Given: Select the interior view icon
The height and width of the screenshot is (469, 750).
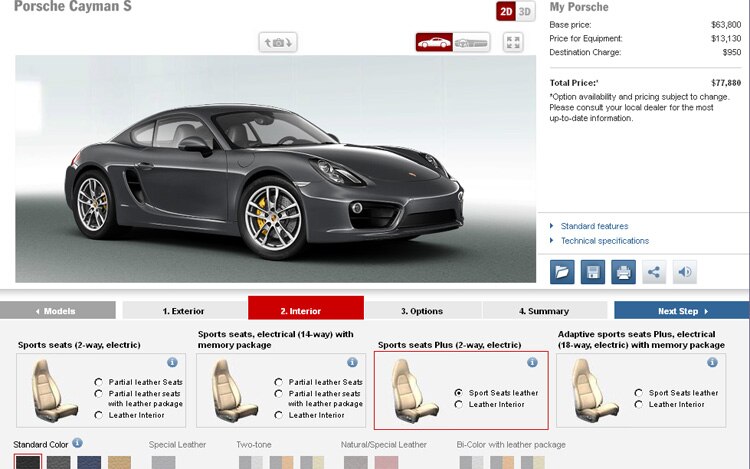Looking at the screenshot, I should (471, 43).
